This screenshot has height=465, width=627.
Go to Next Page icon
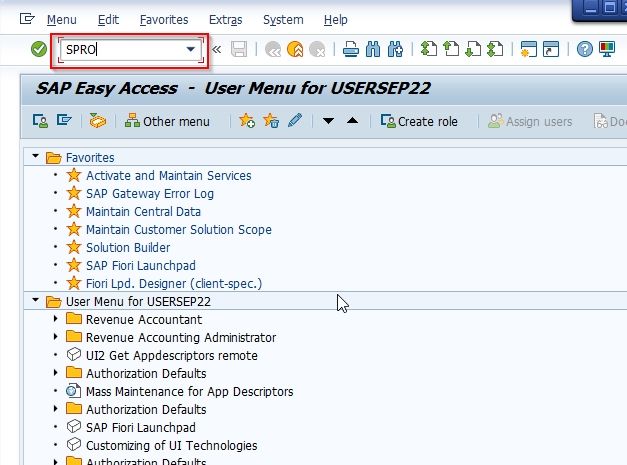coord(473,50)
